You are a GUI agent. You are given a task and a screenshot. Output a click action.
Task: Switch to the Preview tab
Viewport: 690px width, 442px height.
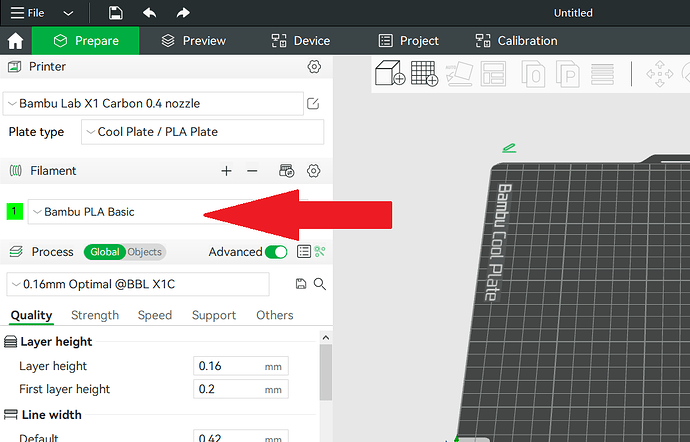coord(194,41)
